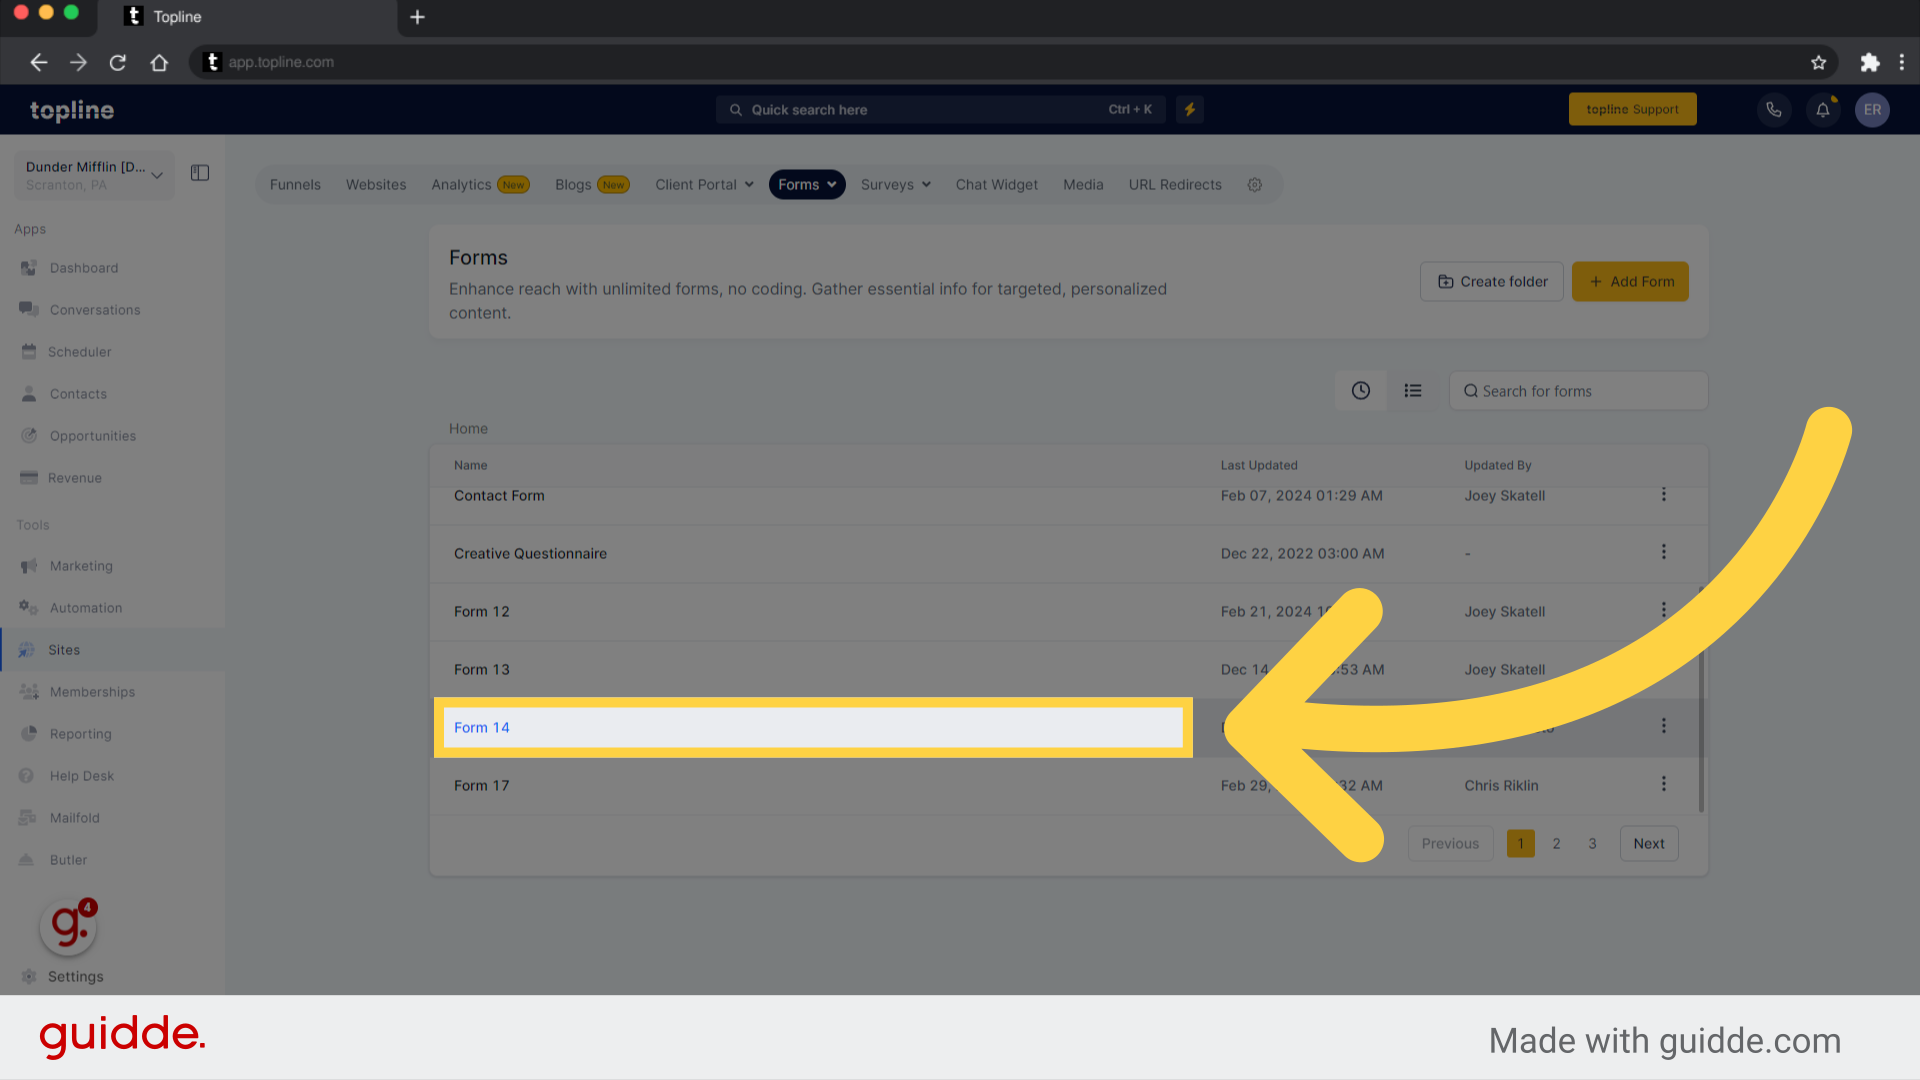Open the Conversations sidebar icon
1920x1080 pixels.
(x=29, y=310)
